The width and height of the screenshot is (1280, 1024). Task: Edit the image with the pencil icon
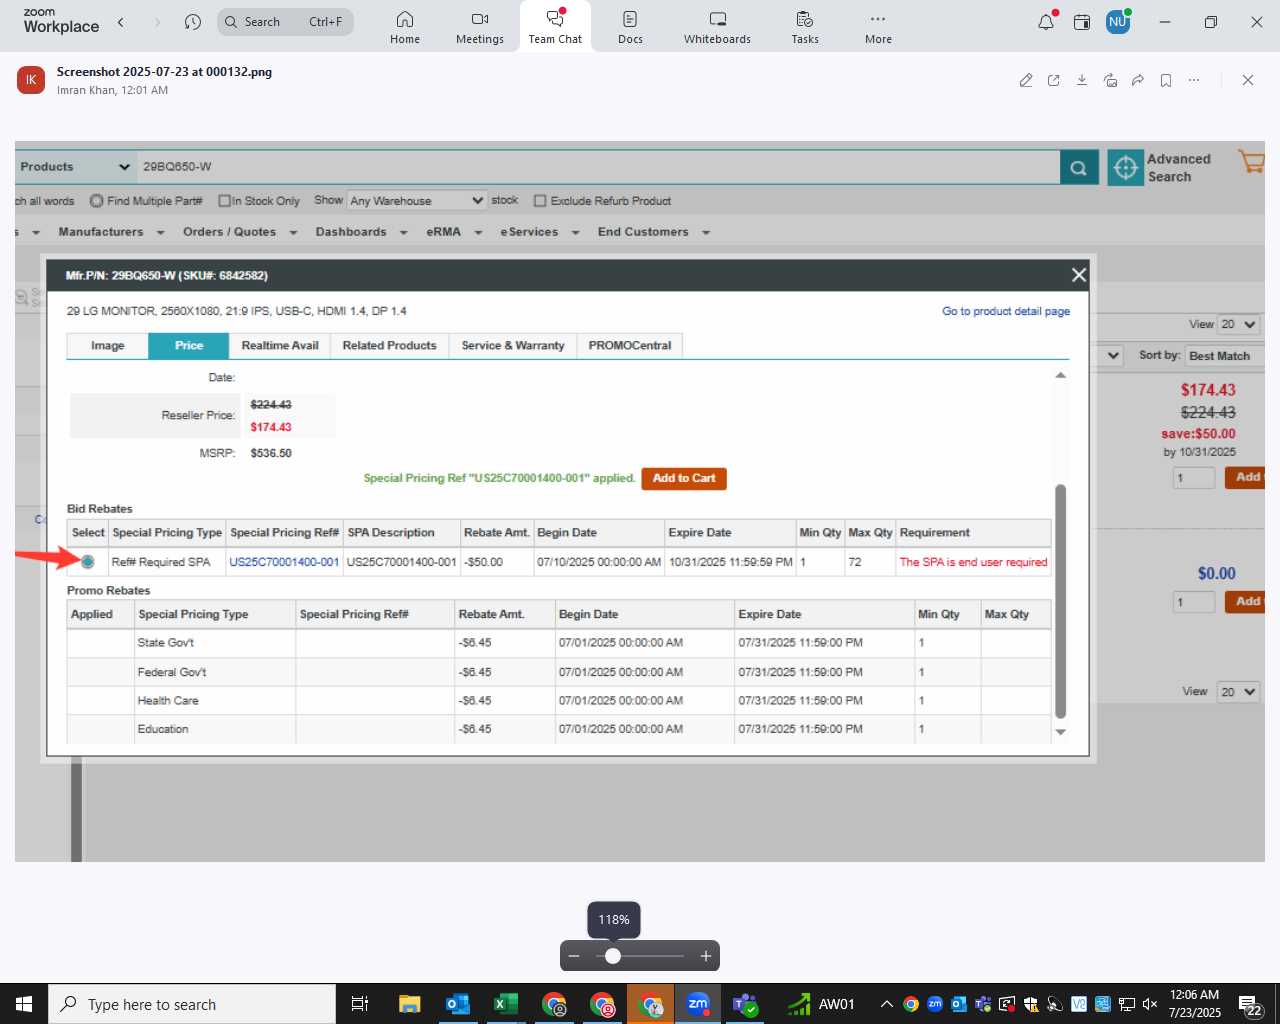tap(1026, 80)
